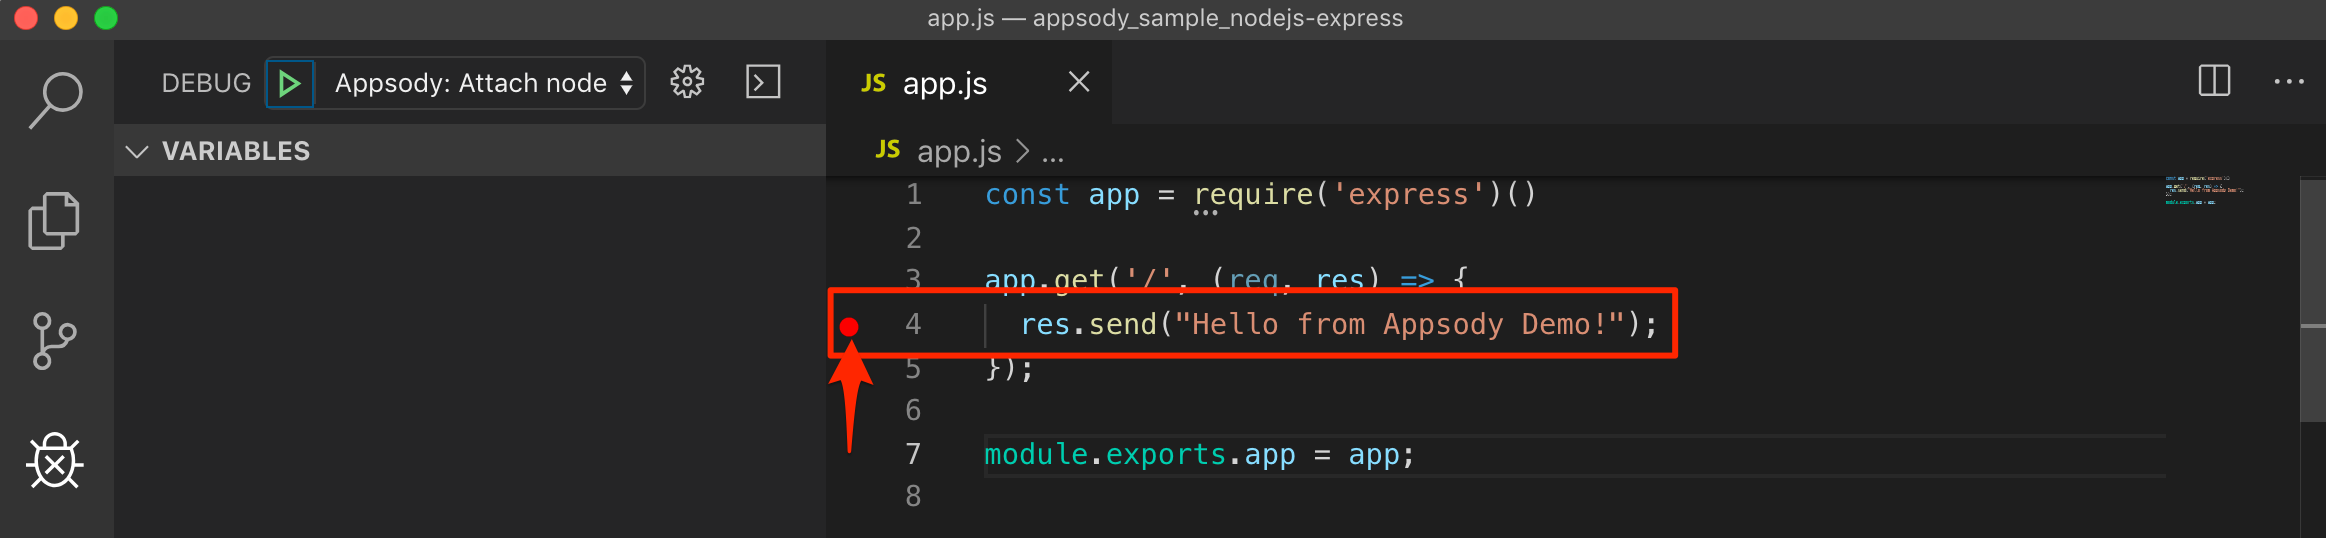Click line number 1 in gutter
The height and width of the screenshot is (538, 2326).
click(914, 194)
